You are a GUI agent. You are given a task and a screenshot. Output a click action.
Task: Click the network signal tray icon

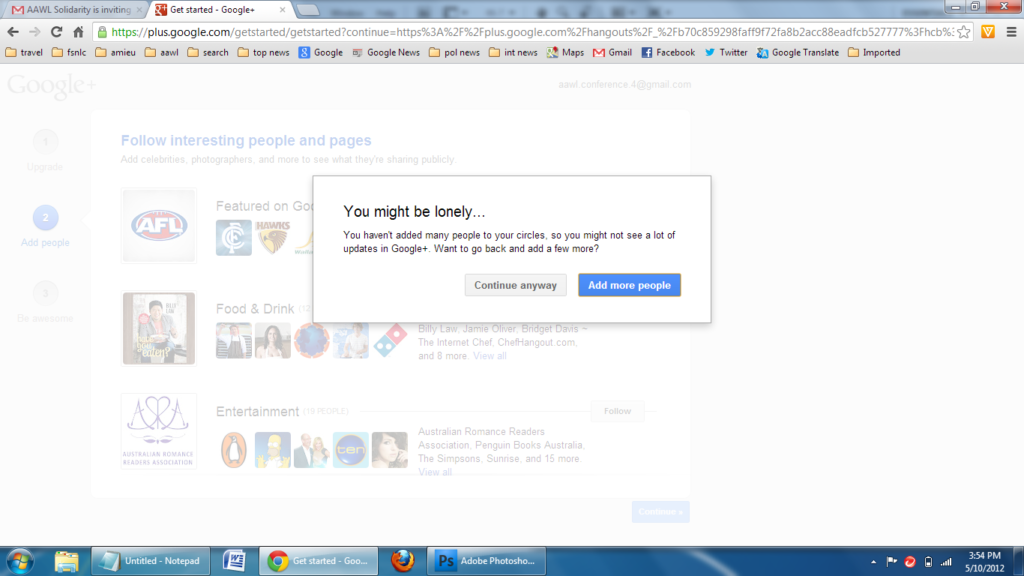click(946, 562)
